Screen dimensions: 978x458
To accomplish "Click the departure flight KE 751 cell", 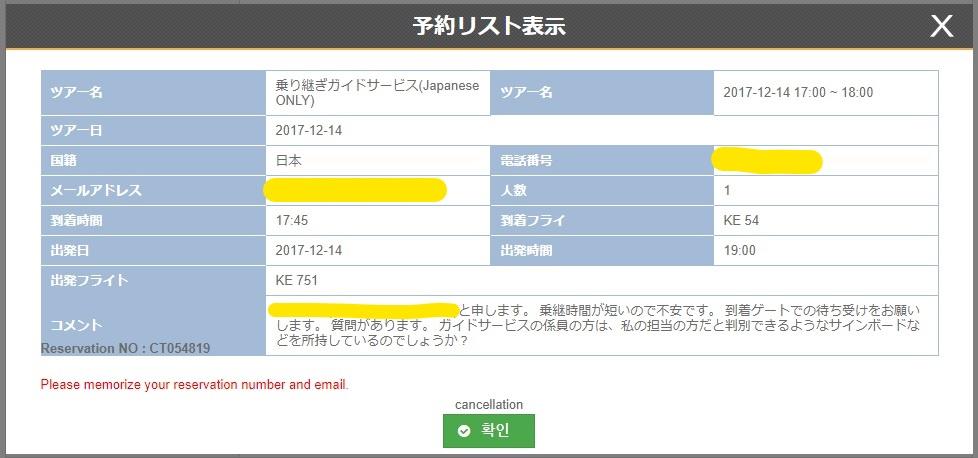I will click(602, 281).
